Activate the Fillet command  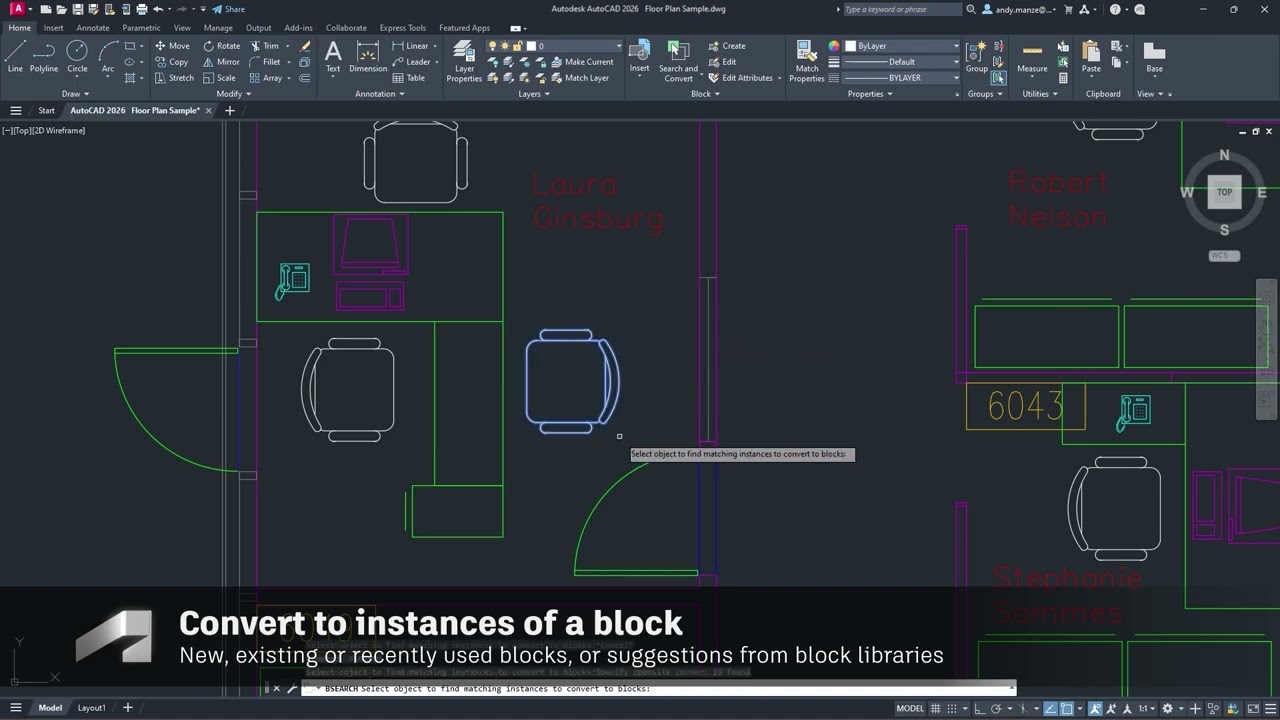point(265,62)
